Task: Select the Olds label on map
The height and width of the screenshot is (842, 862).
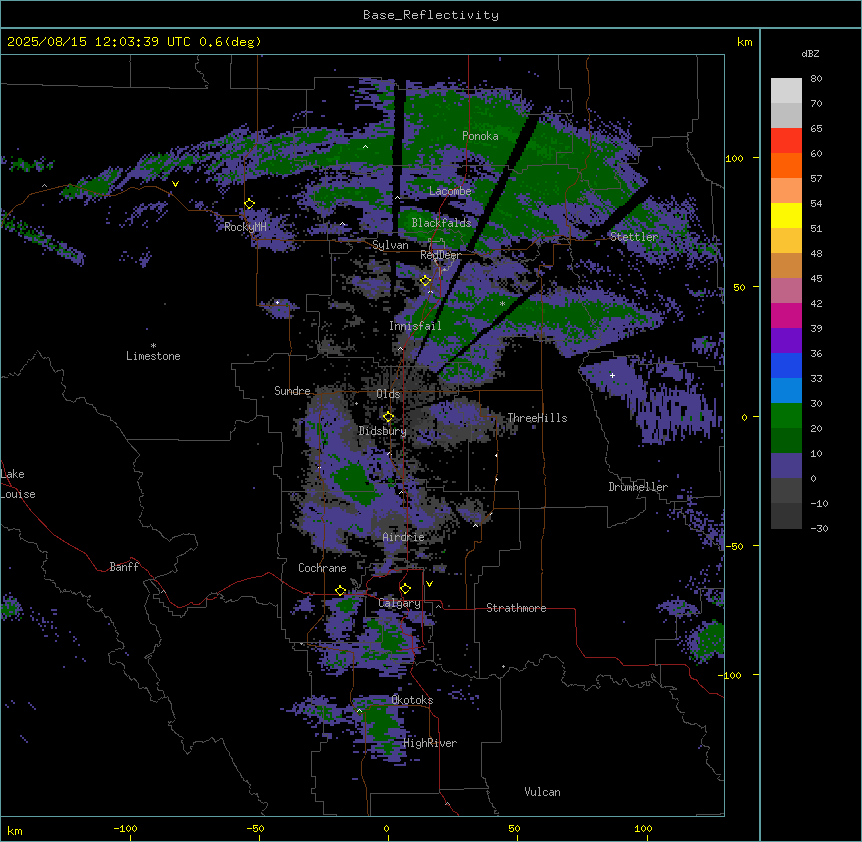Action: pyautogui.click(x=388, y=394)
